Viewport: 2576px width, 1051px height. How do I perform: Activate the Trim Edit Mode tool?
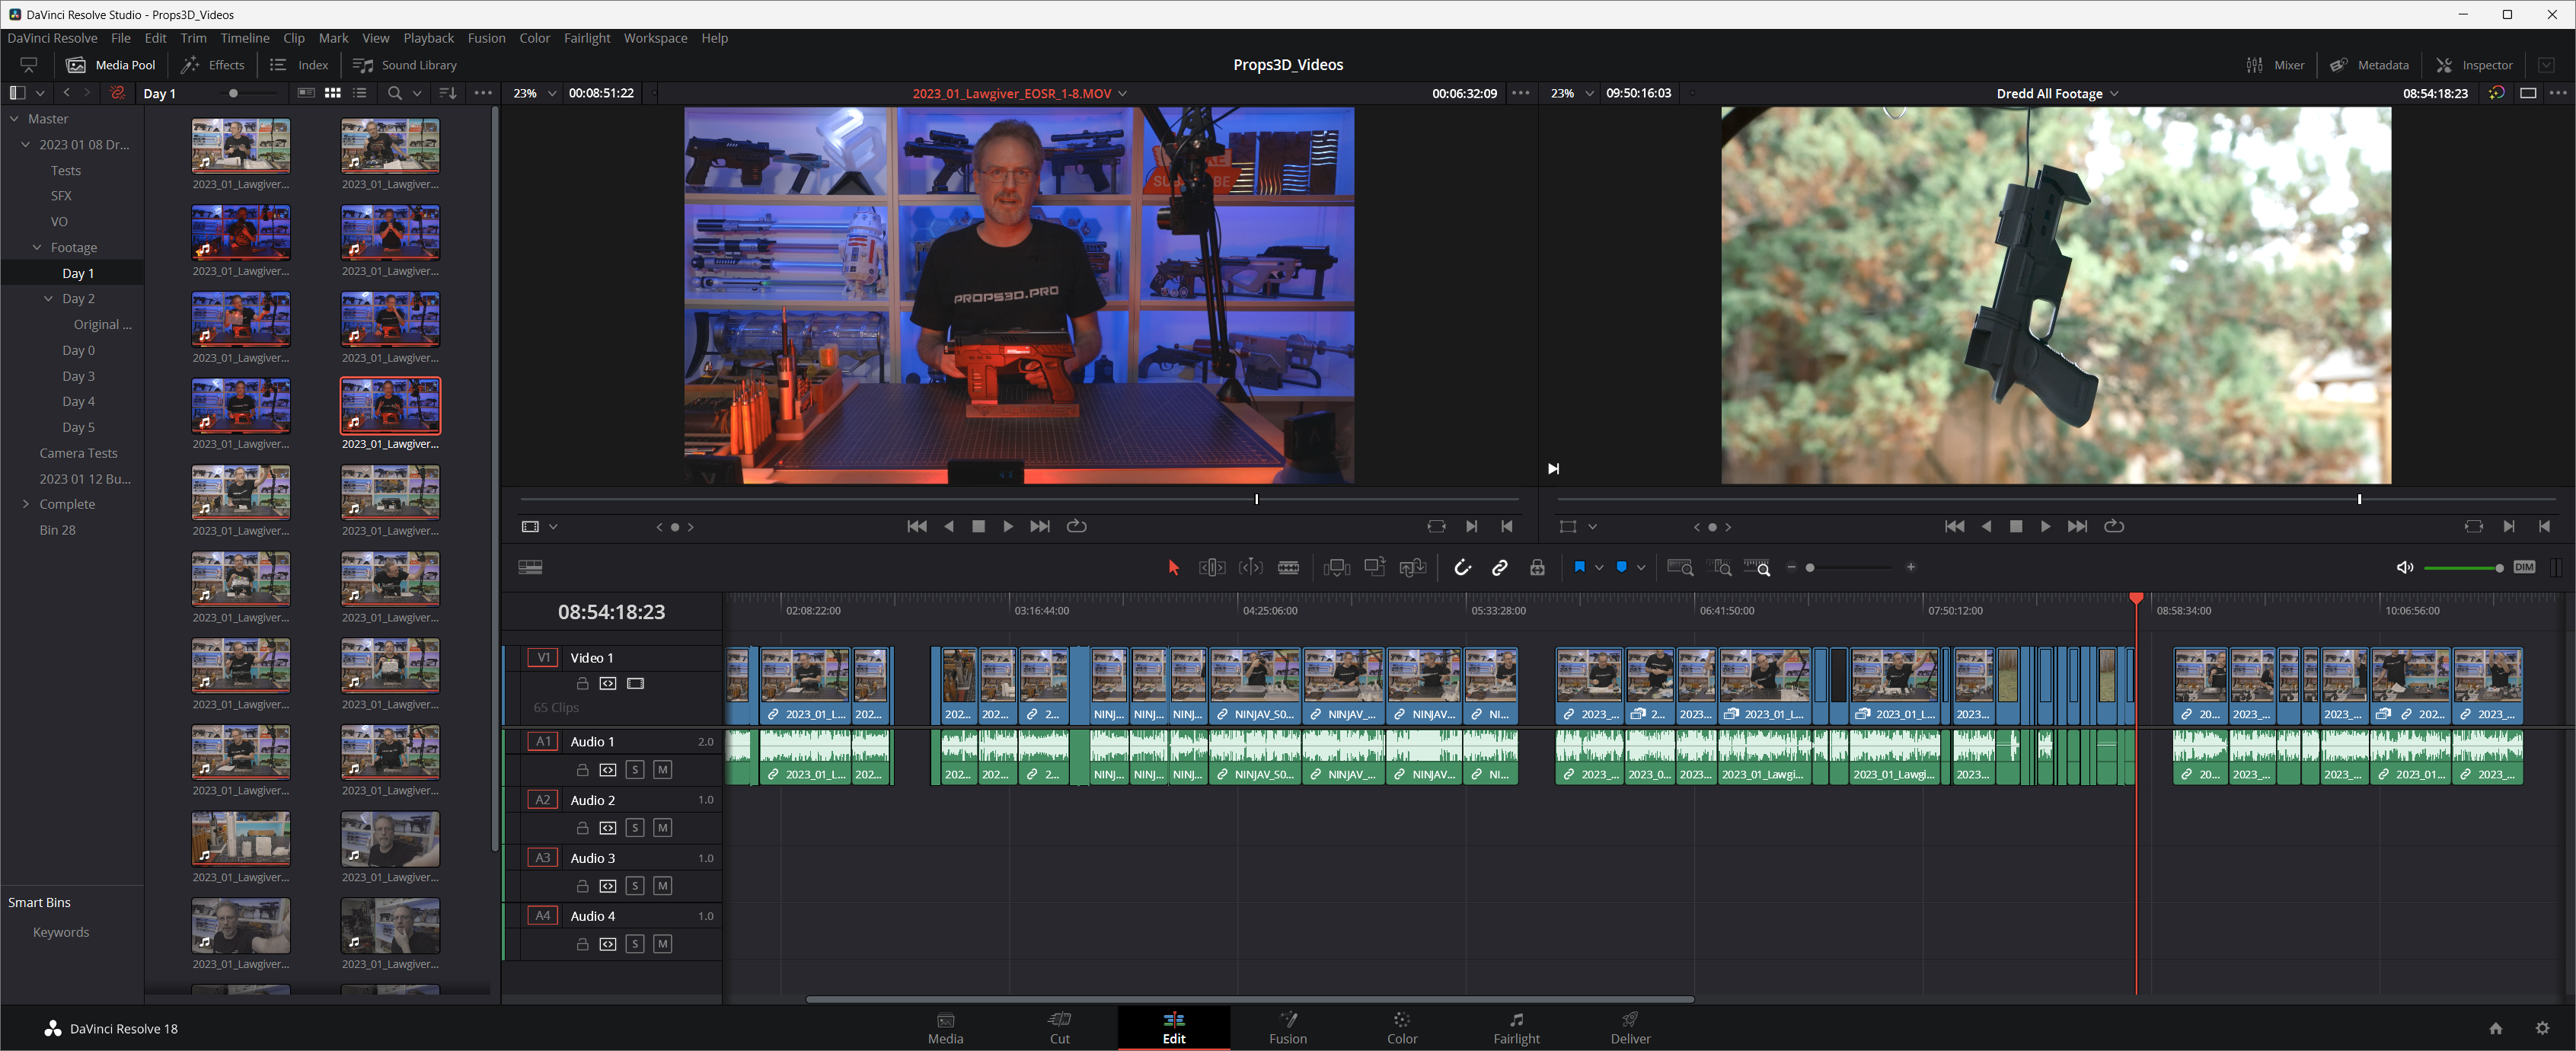click(1211, 568)
